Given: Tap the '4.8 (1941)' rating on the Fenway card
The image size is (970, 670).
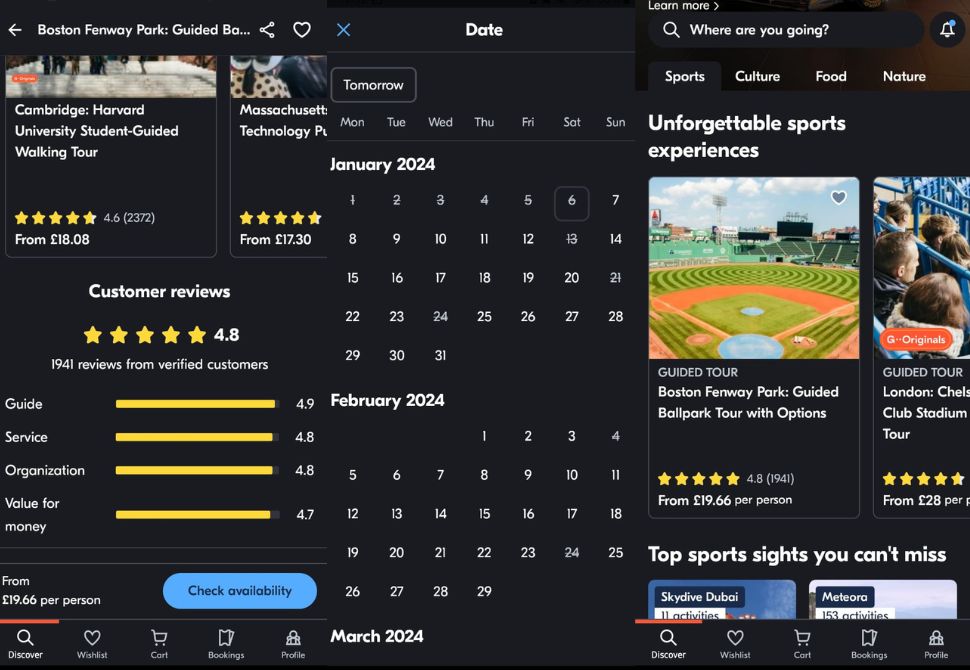Looking at the screenshot, I should (770, 479).
